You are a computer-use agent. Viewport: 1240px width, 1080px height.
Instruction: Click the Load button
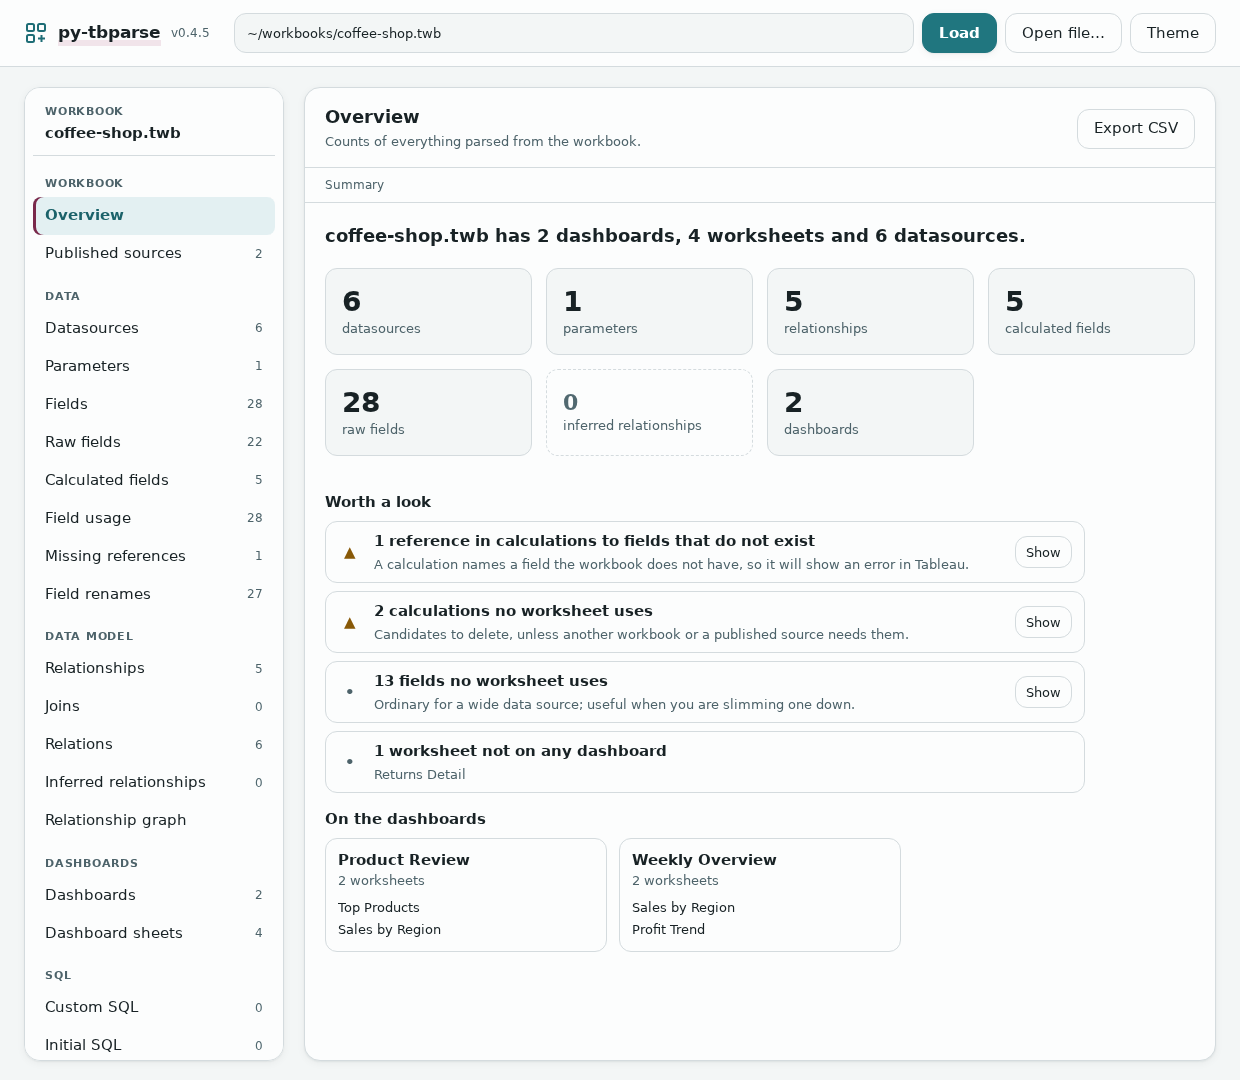959,33
